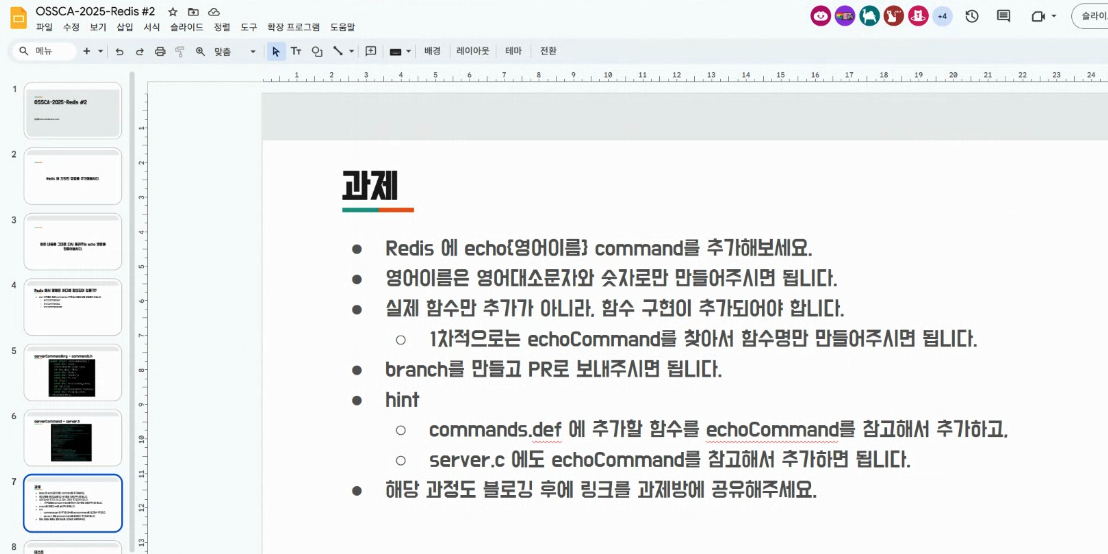The width and height of the screenshot is (1108, 554).
Task: Click the print icon
Action: click(x=160, y=51)
